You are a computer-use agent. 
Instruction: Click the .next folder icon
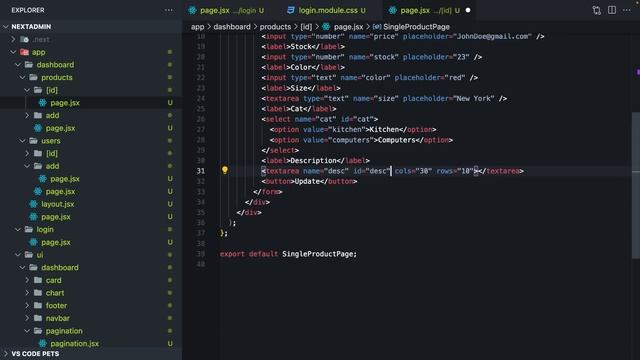(x=24, y=40)
